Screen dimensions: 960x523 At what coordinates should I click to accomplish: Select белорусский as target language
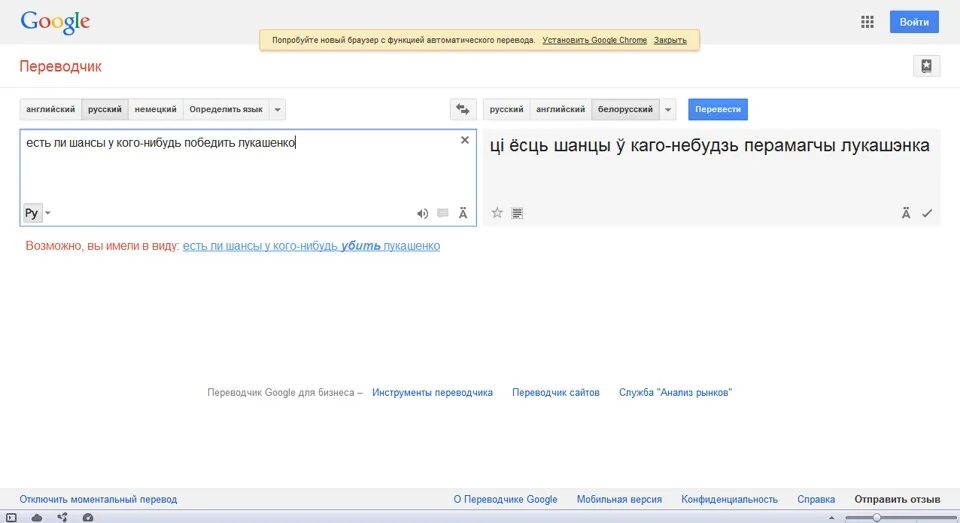point(625,110)
